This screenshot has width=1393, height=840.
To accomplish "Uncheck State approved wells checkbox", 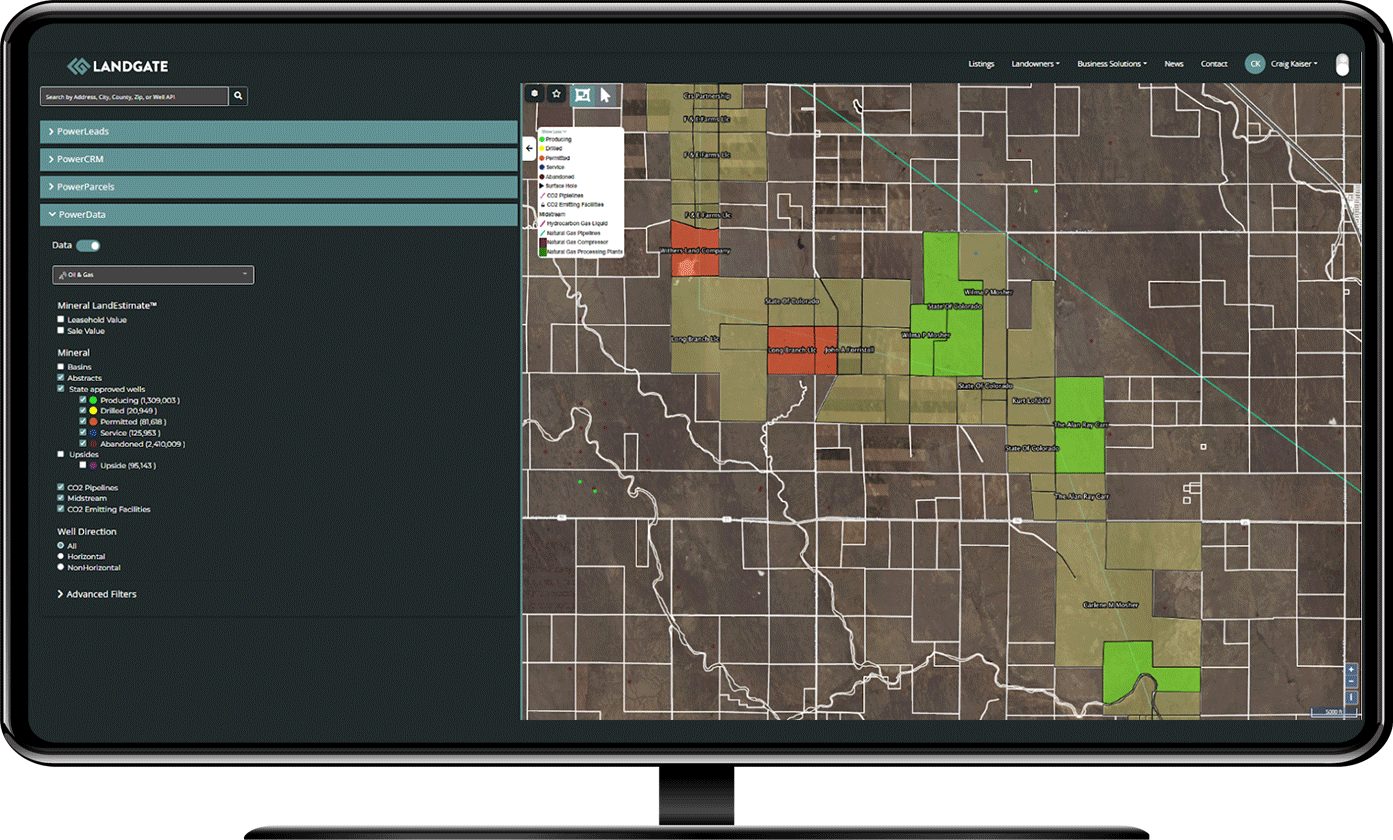I will click(x=61, y=389).
